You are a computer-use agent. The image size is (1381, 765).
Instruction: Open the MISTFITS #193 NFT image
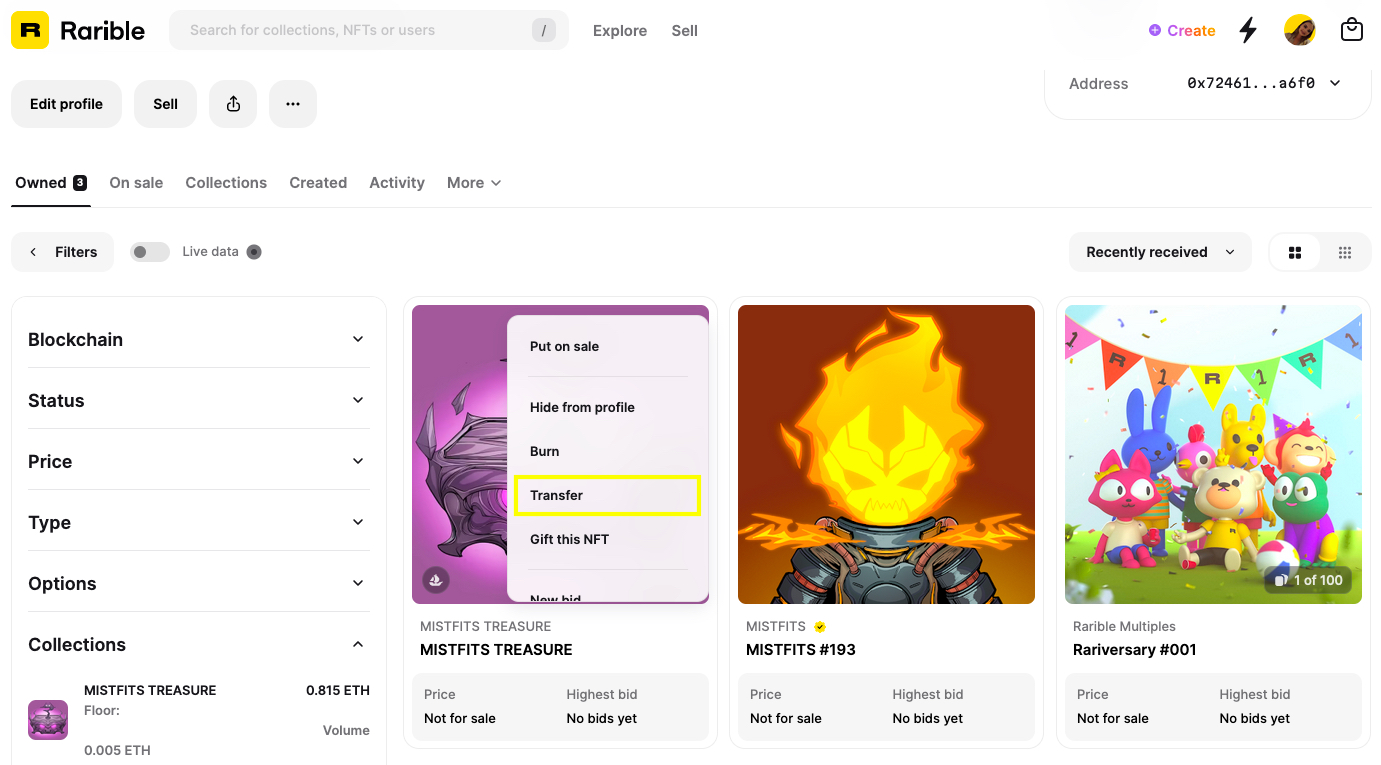coord(886,454)
